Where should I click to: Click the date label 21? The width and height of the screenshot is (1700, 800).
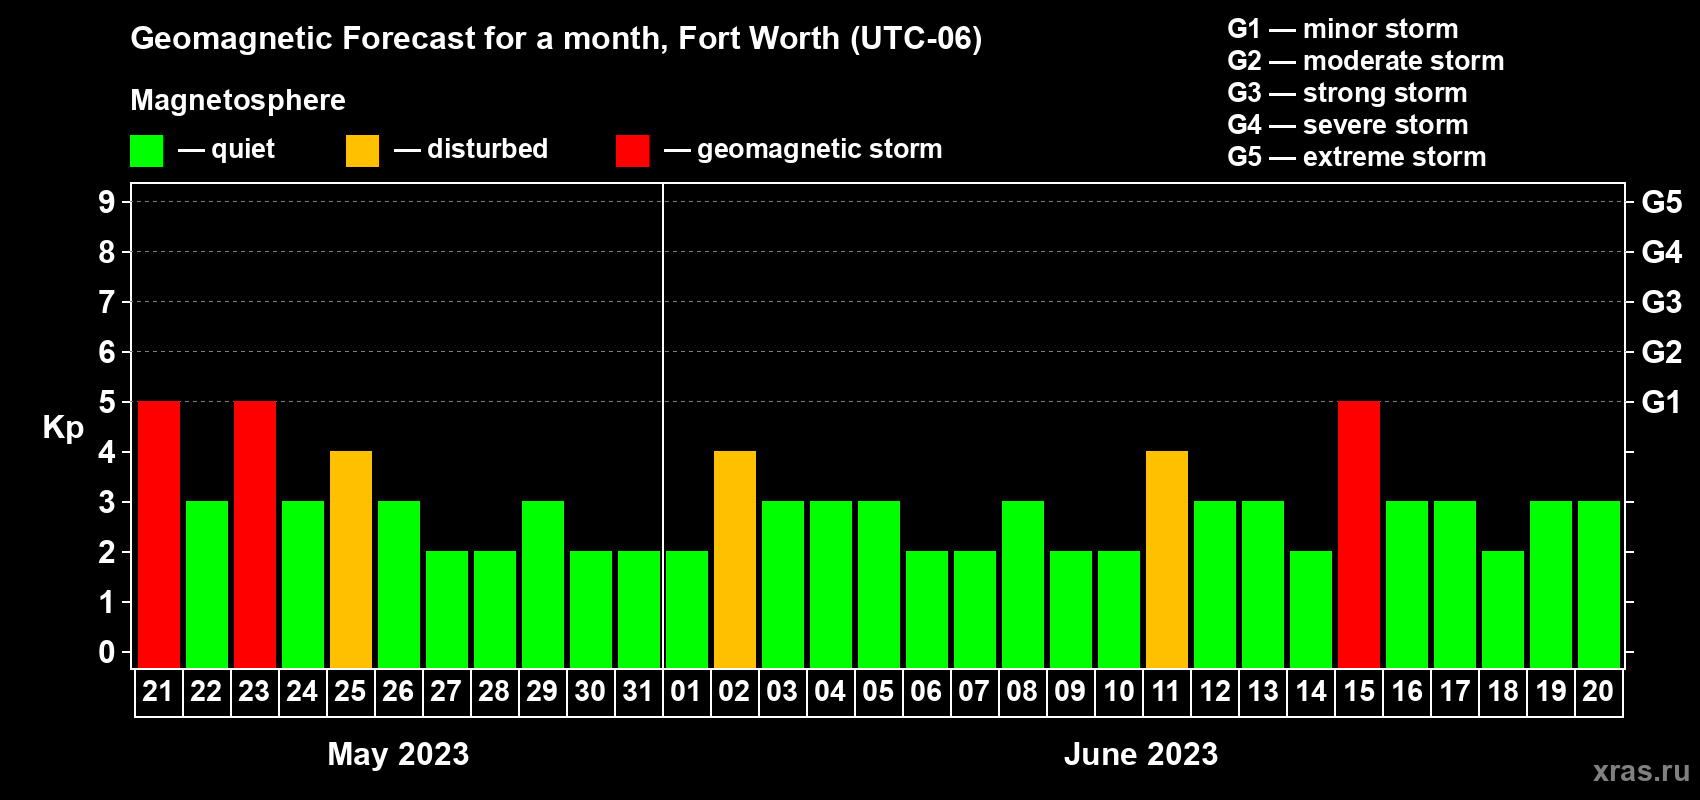158,691
